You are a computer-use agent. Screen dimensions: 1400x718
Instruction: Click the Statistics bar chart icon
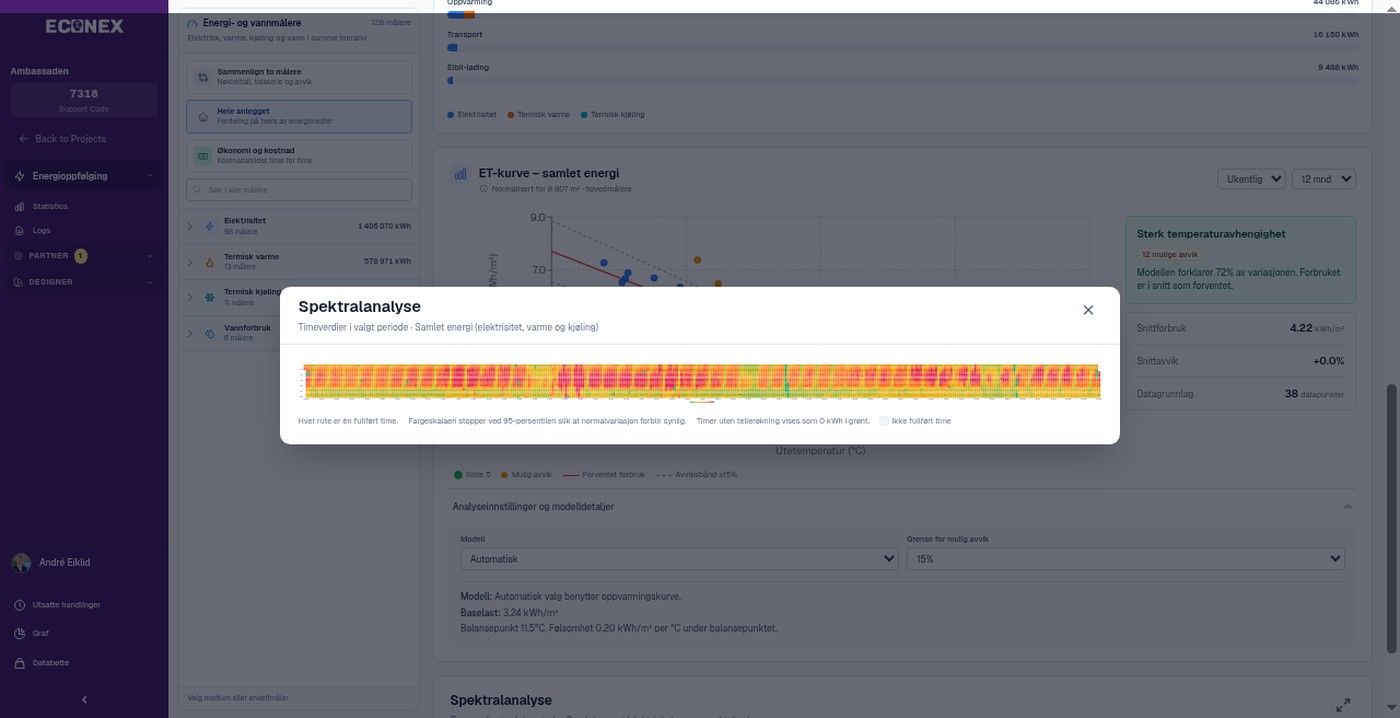pos(19,206)
